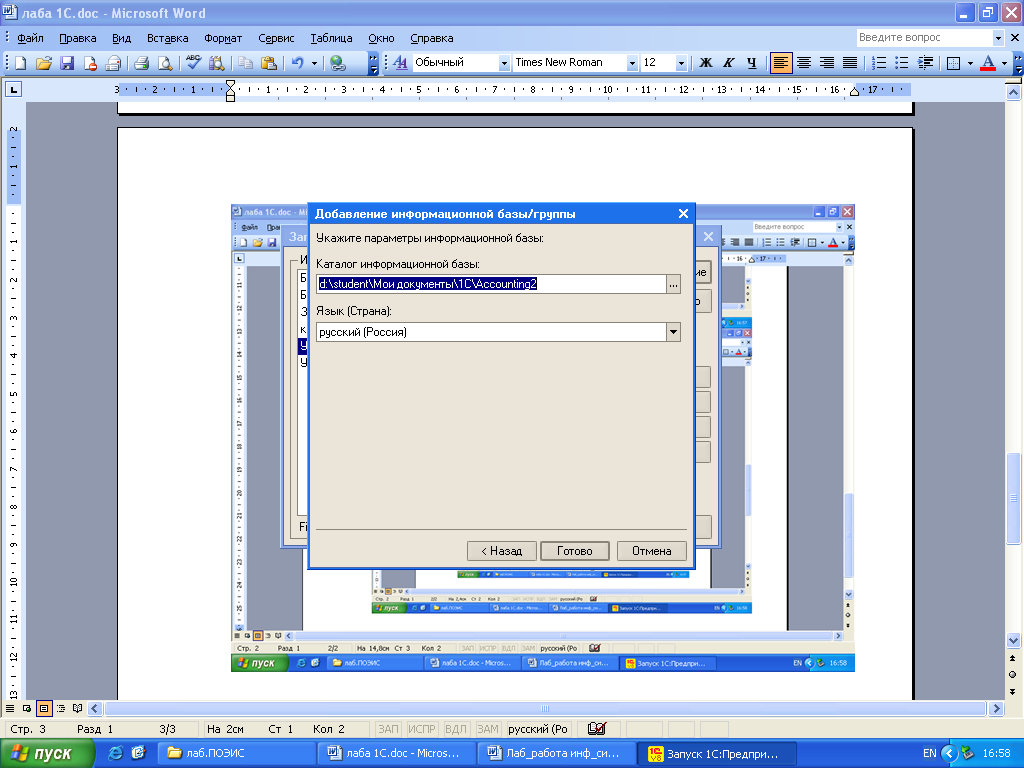Image resolution: width=1024 pixels, height=768 pixels.
Task: Open the font color dropdown arrow
Action: 1004,63
